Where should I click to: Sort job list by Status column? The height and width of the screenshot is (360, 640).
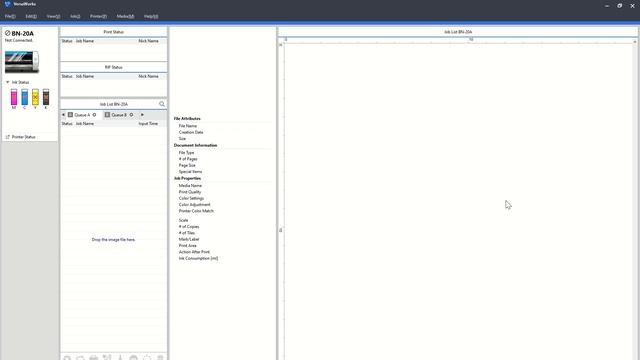pos(67,123)
